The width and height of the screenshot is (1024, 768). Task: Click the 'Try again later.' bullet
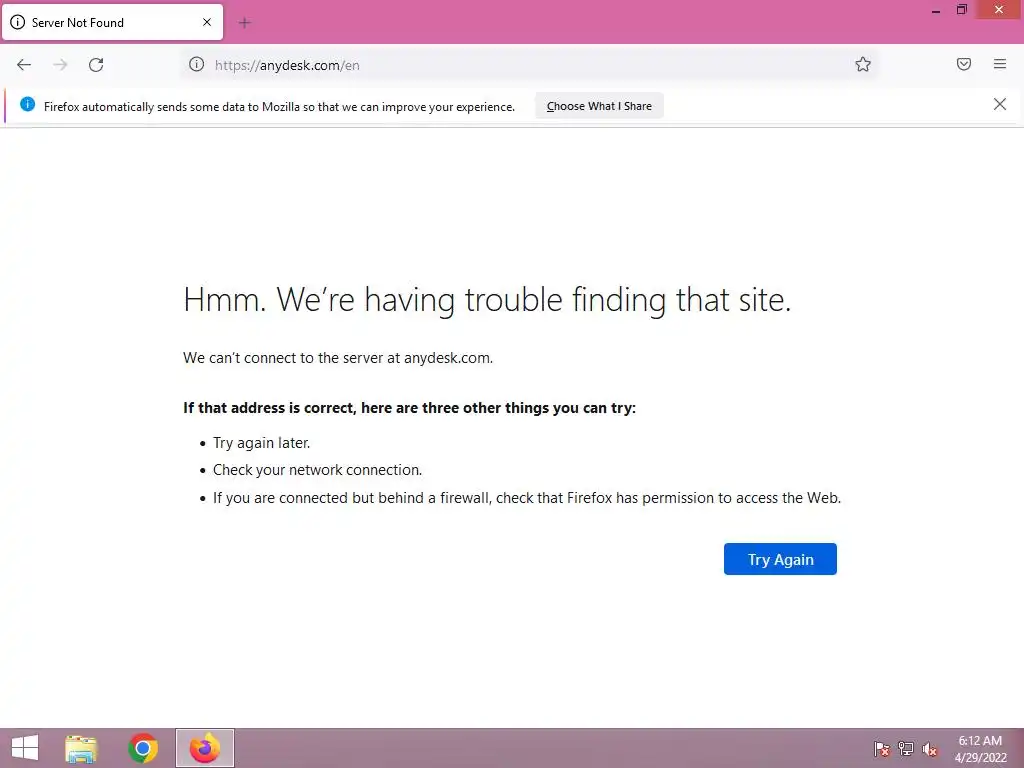pos(261,443)
